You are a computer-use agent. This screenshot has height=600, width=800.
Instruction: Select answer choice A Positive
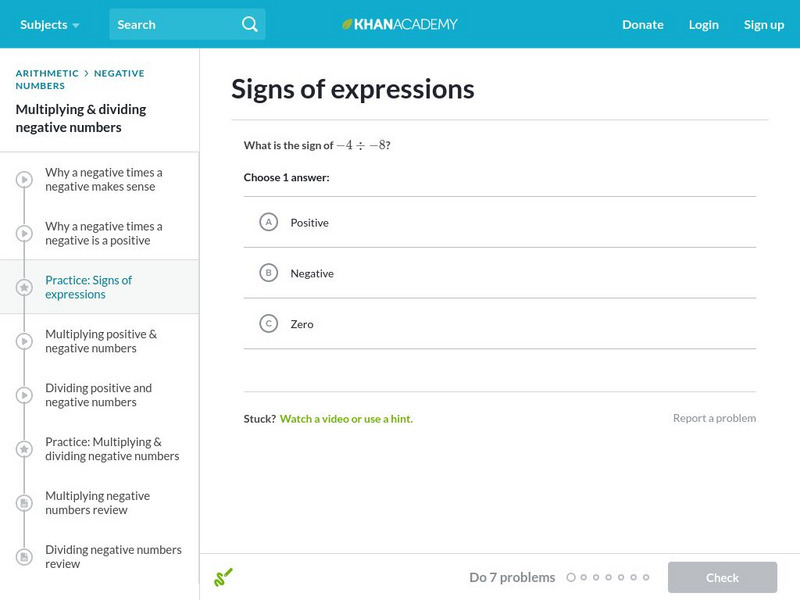click(x=268, y=222)
